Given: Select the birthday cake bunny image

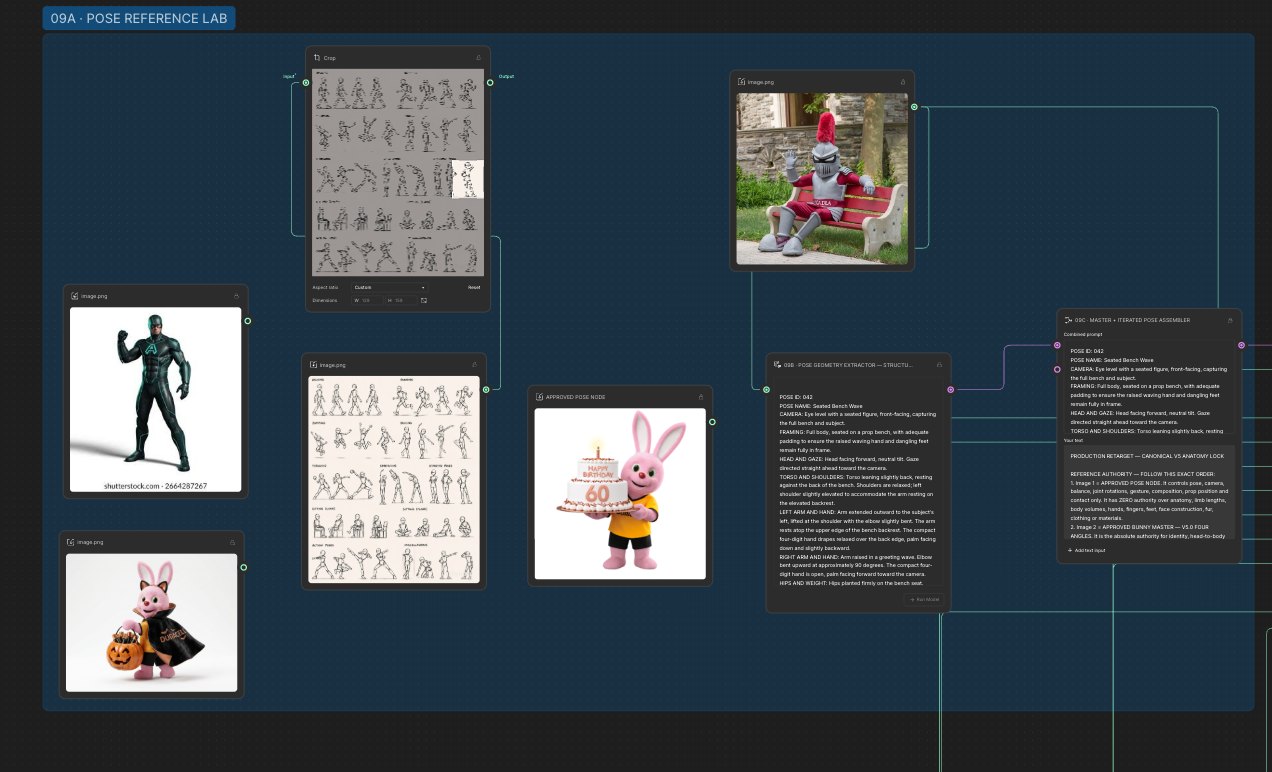Looking at the screenshot, I should [x=620, y=493].
